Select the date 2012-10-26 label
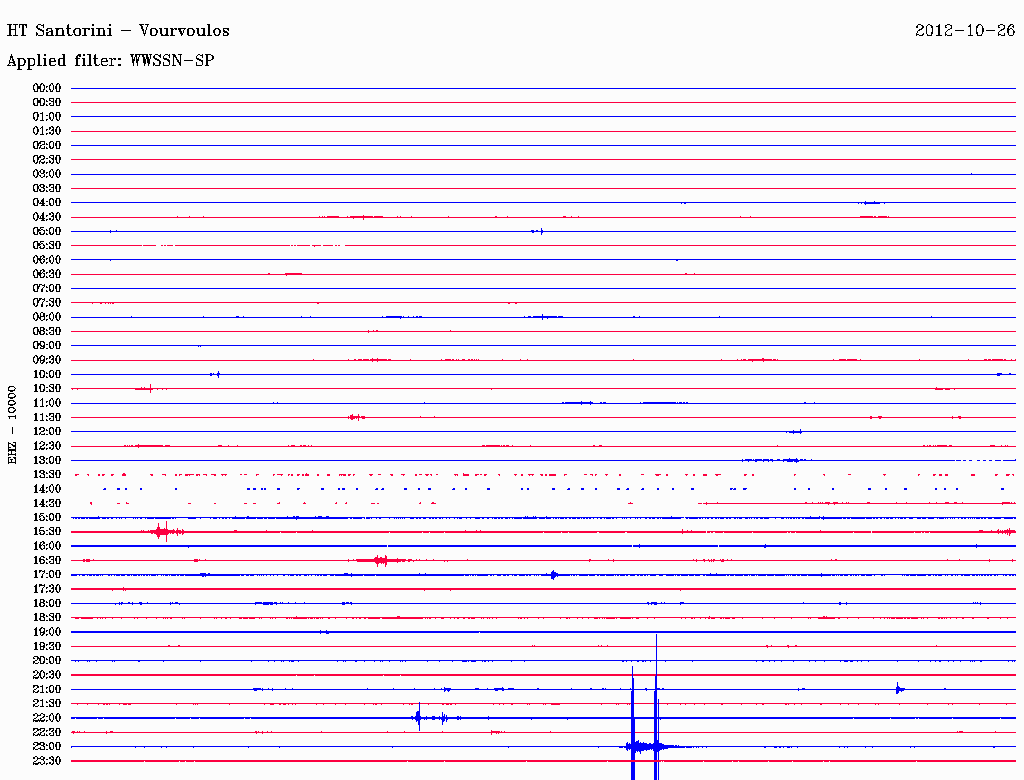 click(x=965, y=31)
